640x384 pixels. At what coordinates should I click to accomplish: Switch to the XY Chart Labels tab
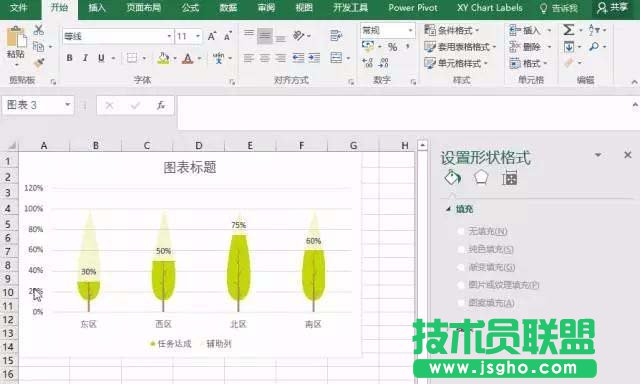click(489, 8)
